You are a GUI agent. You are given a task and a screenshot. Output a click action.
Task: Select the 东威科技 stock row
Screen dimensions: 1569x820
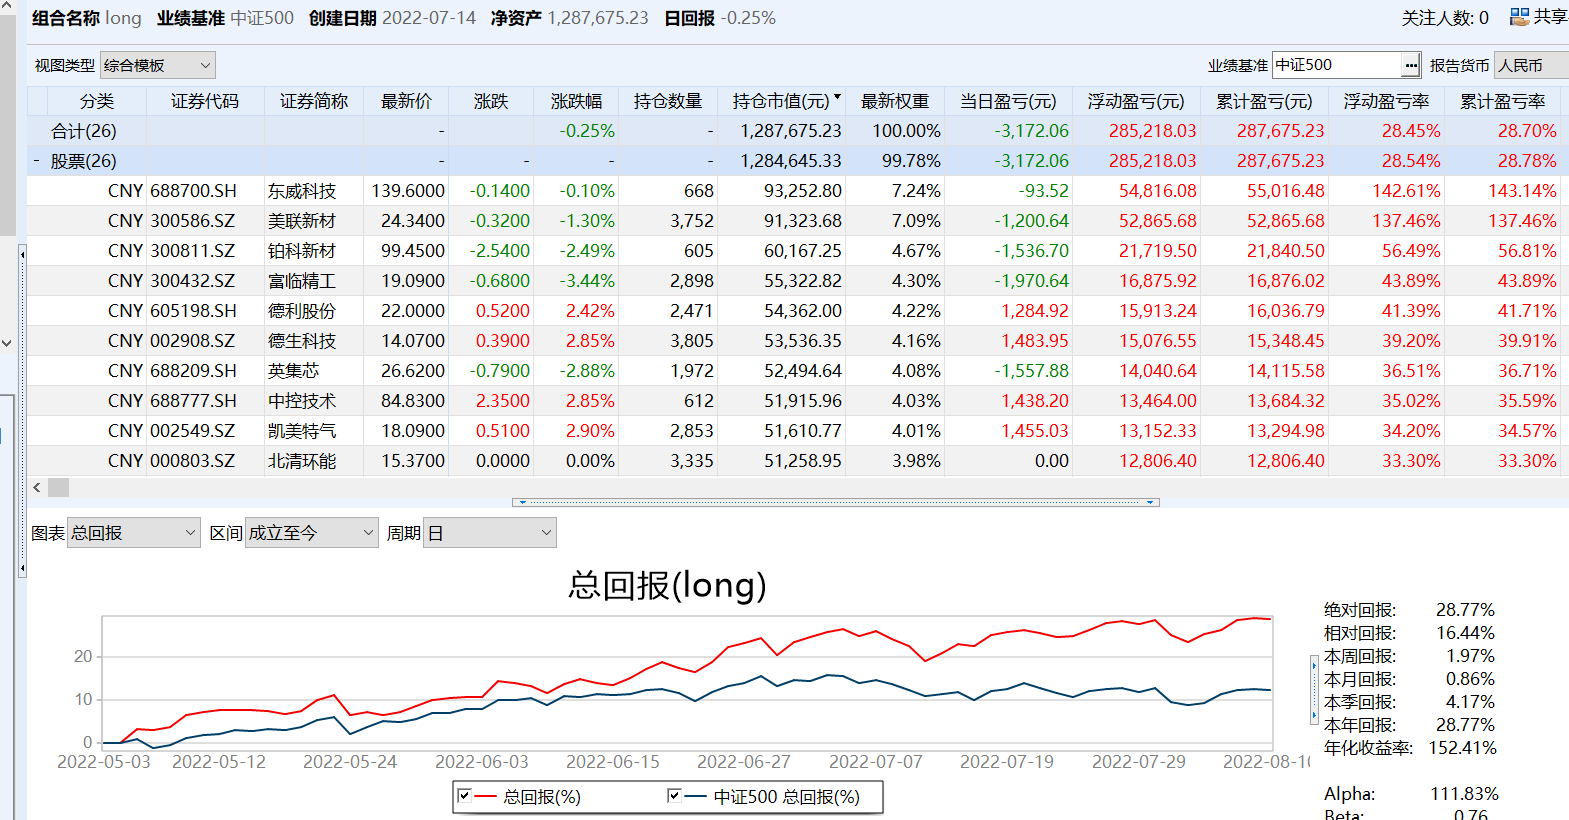pyautogui.click(x=302, y=191)
